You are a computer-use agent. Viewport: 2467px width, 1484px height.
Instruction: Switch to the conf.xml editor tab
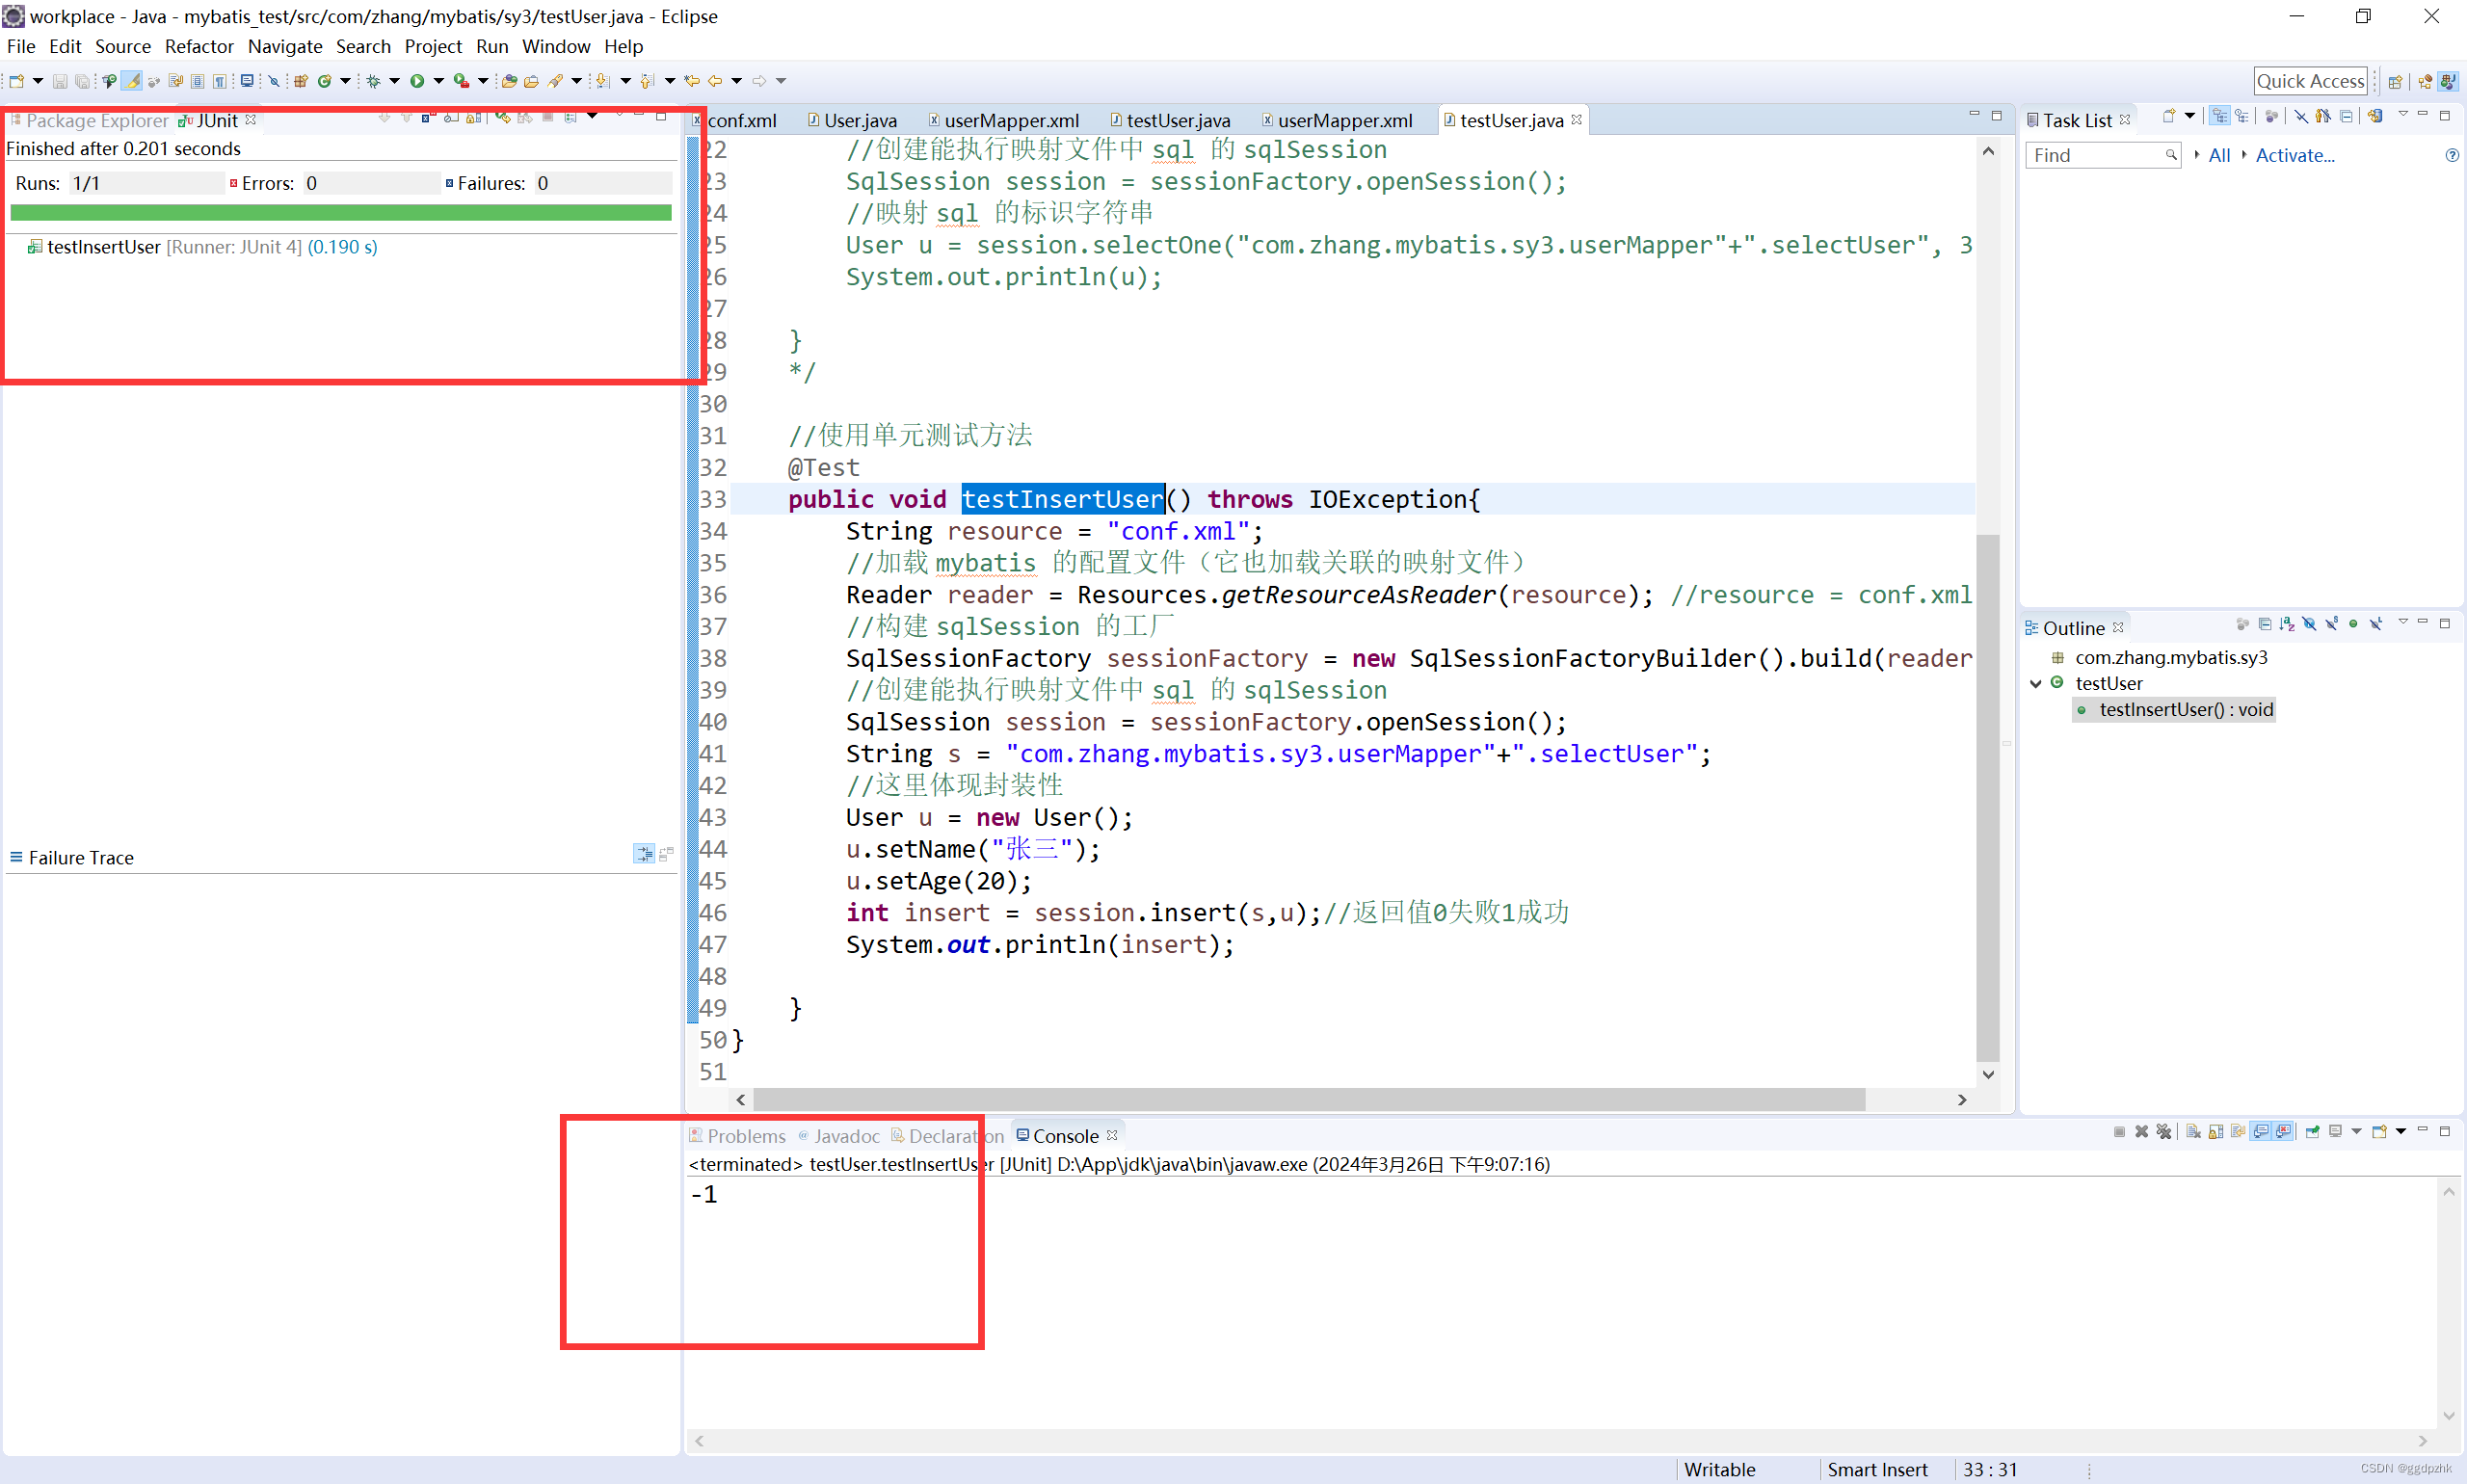740,120
